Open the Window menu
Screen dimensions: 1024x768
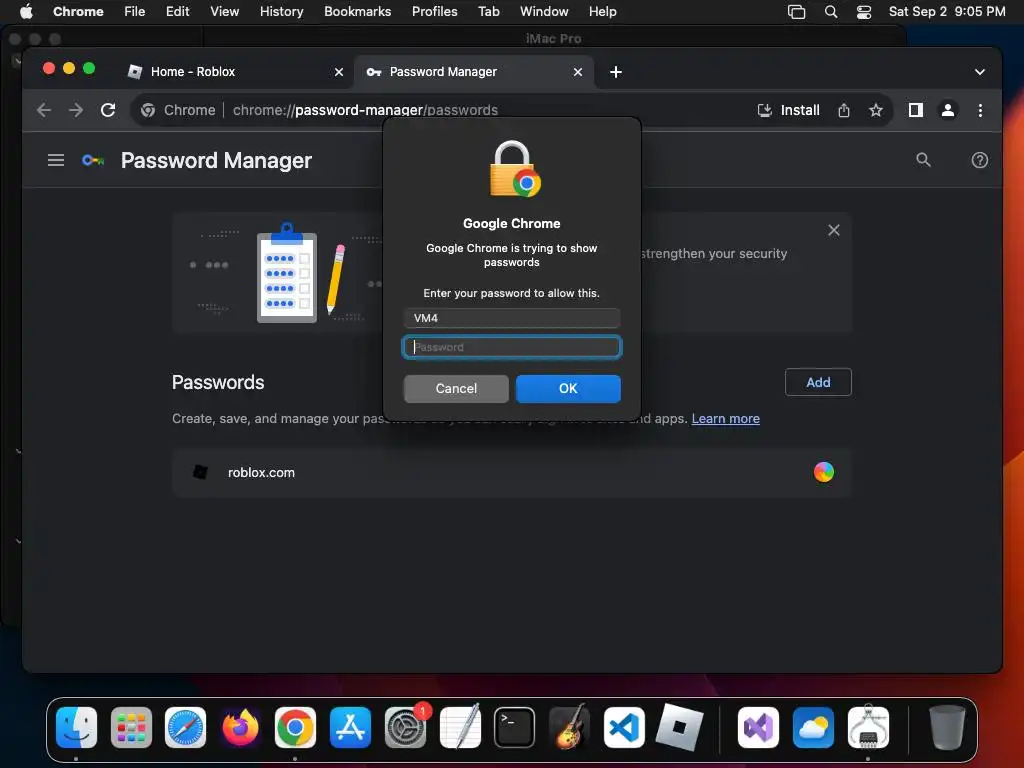pos(543,12)
